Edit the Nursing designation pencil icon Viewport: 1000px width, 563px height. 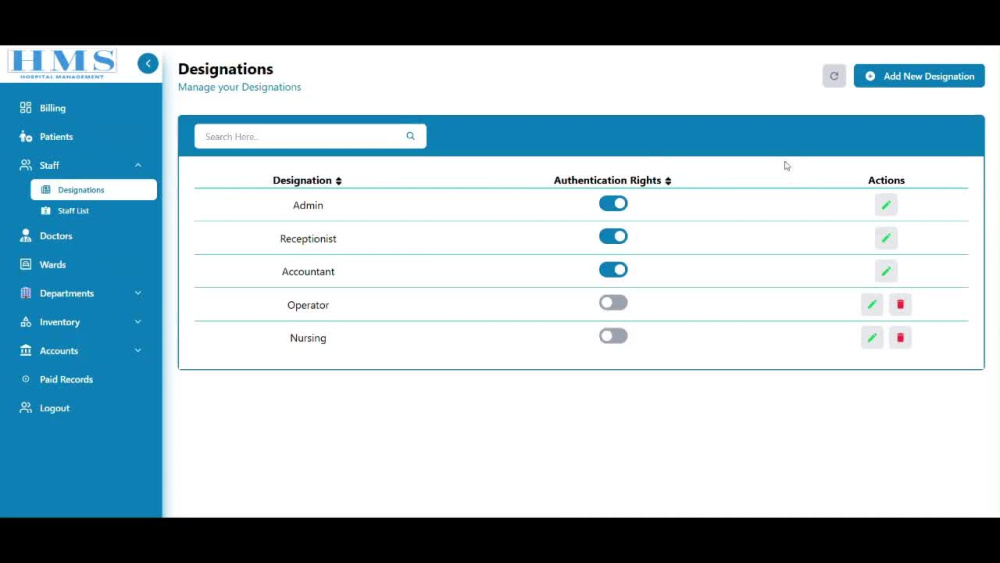click(872, 338)
